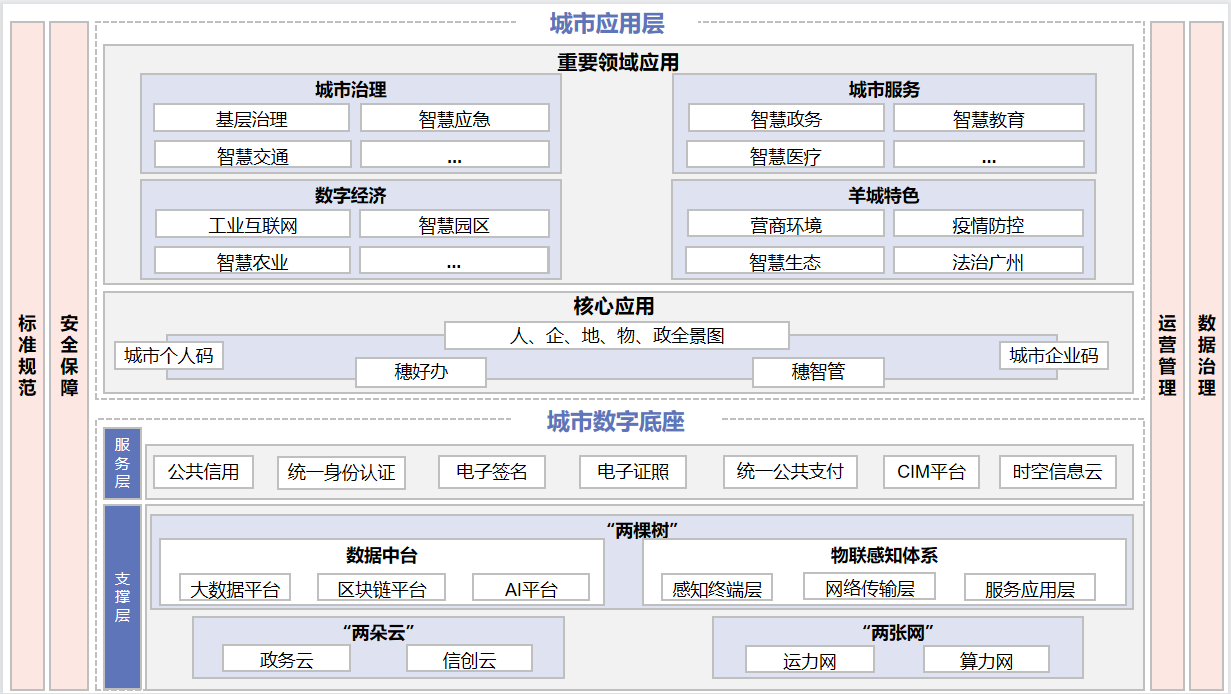Select the 工业互联网 box
Image resolution: width=1231 pixels, height=694 pixels.
click(x=252, y=225)
